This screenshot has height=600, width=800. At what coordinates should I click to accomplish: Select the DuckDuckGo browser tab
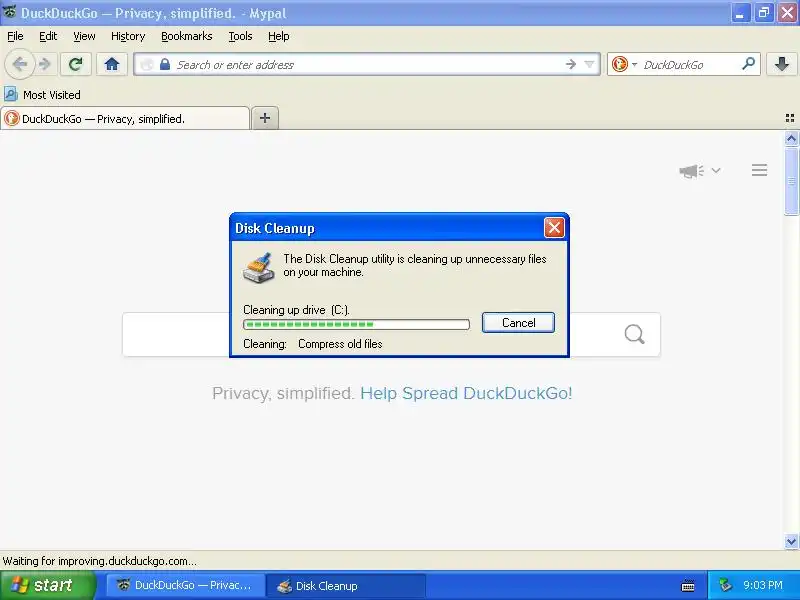click(125, 118)
